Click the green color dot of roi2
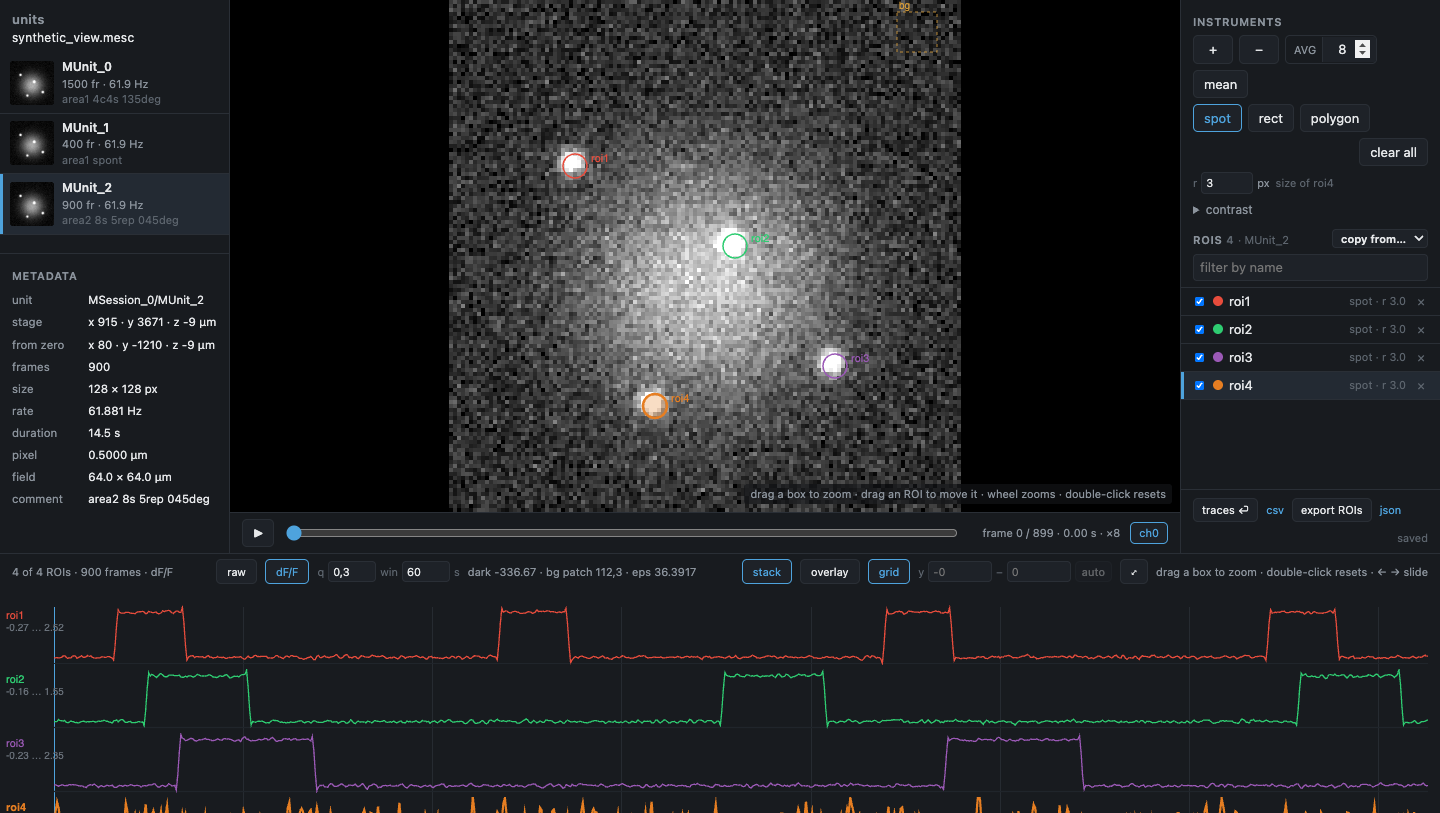 [1218, 329]
